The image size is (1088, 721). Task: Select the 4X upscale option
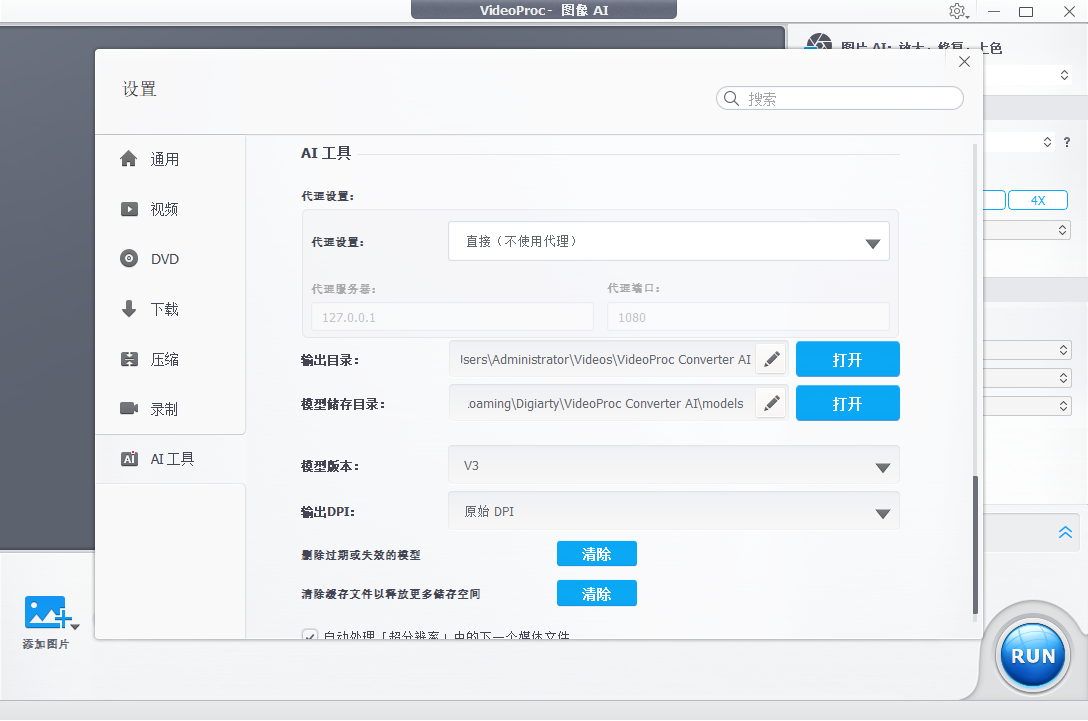1037,199
